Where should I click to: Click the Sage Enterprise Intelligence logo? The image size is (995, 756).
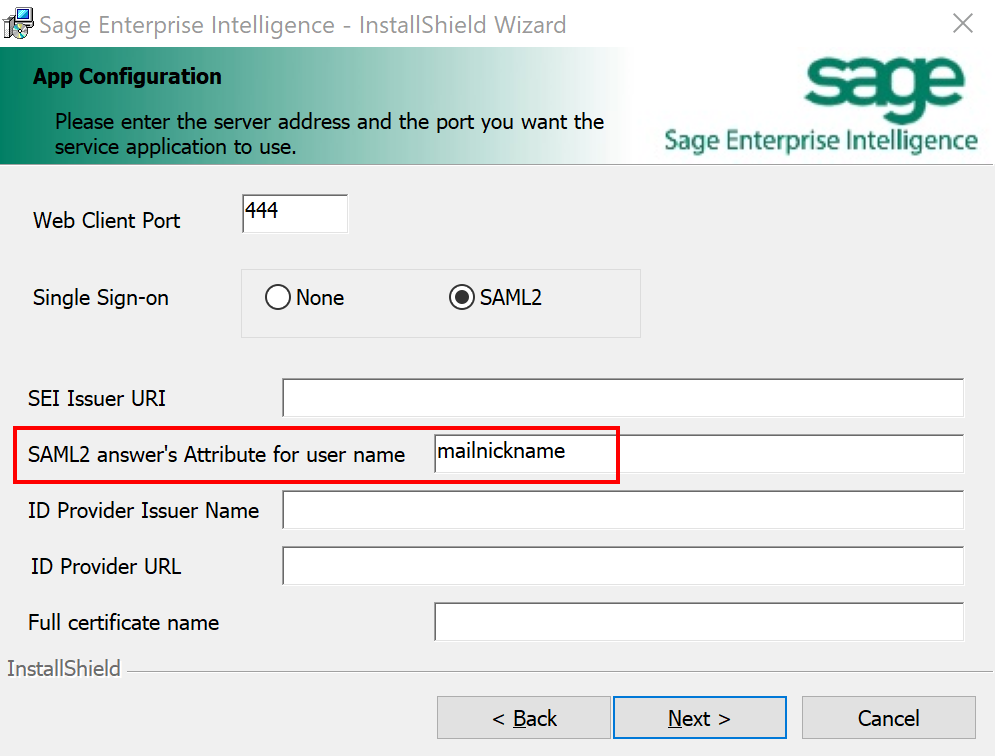pyautogui.click(x=820, y=106)
